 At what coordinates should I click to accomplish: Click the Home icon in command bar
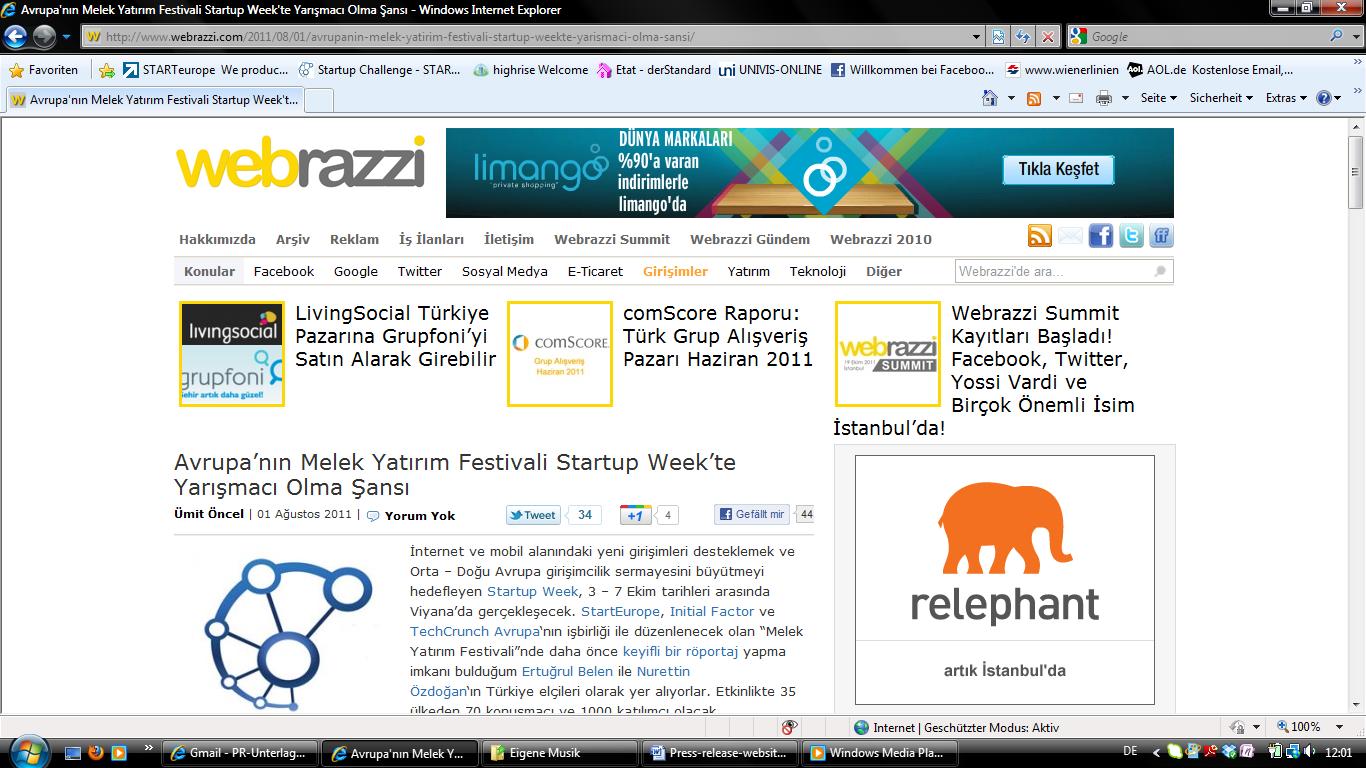tap(990, 98)
